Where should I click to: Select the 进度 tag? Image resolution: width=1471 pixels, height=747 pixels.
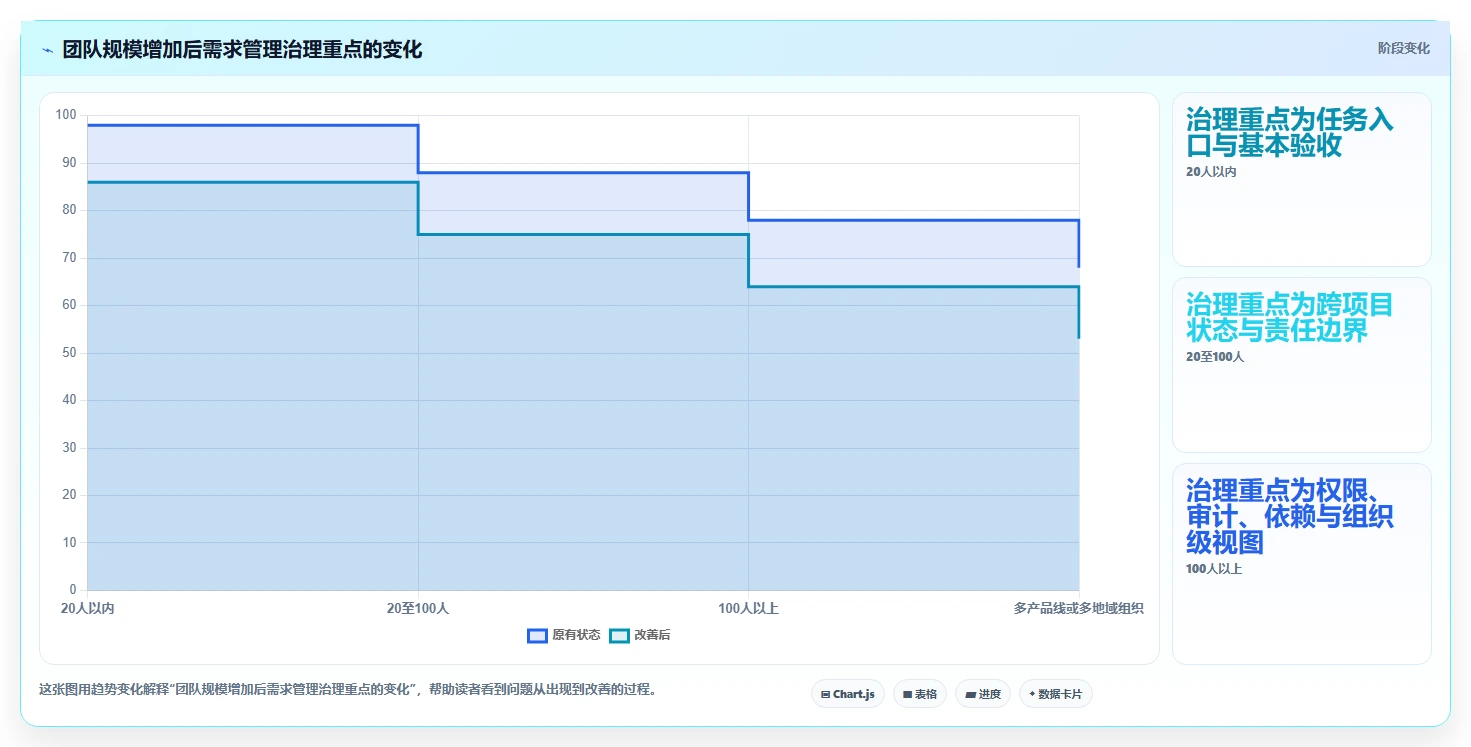pos(983,694)
